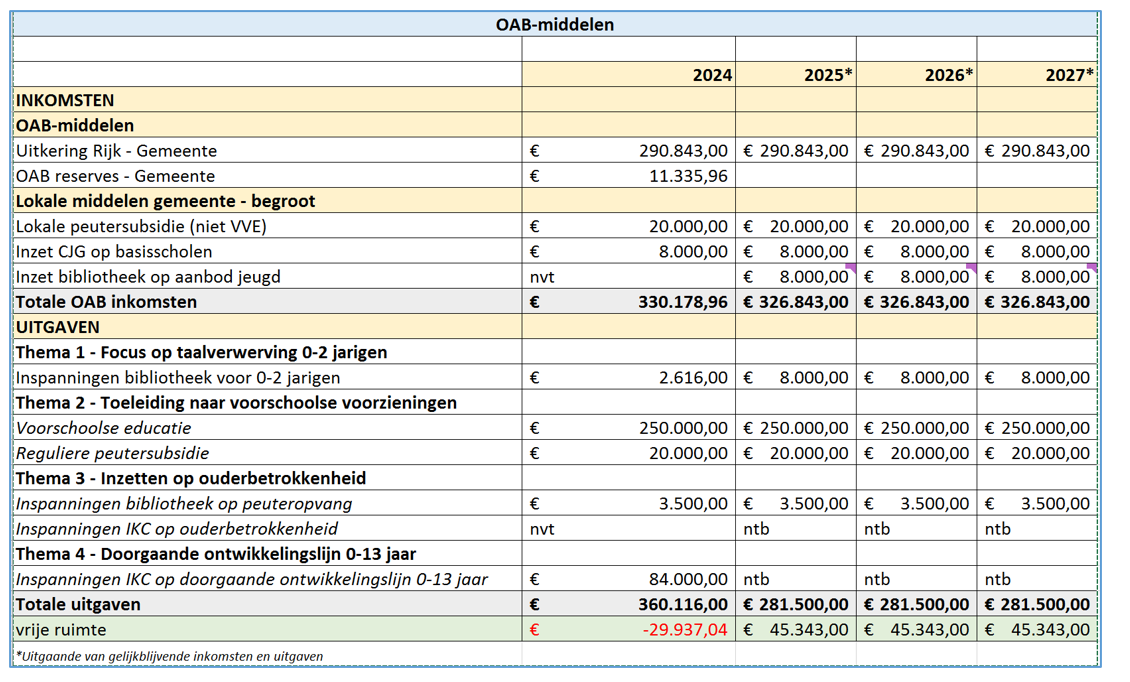
Task: Click the Uitkering Rijk - Gemeente row label
Action: pyautogui.click(x=116, y=151)
